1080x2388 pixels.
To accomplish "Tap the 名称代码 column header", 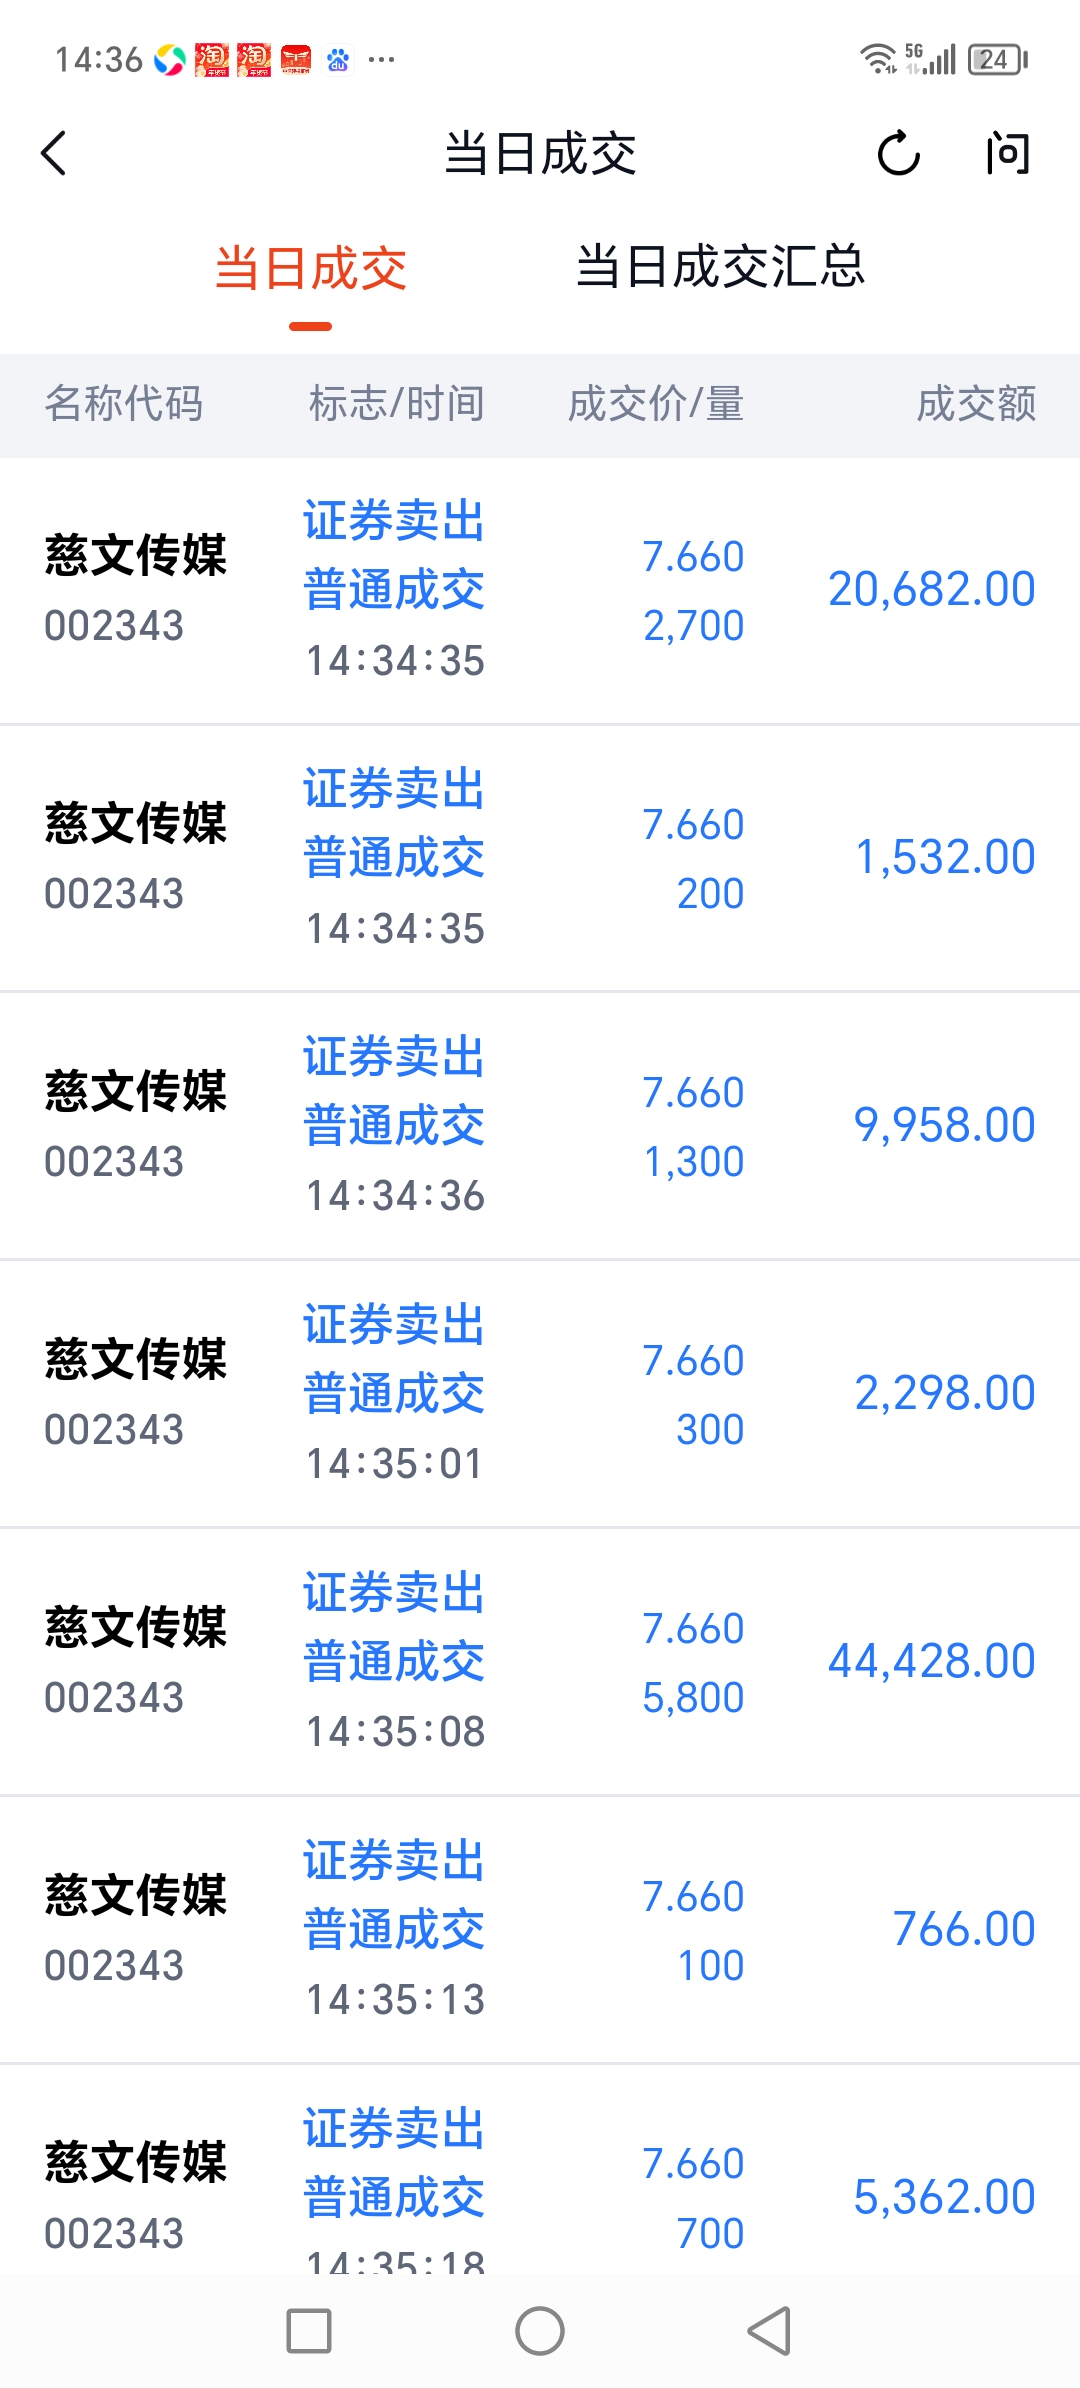I will [x=124, y=405].
